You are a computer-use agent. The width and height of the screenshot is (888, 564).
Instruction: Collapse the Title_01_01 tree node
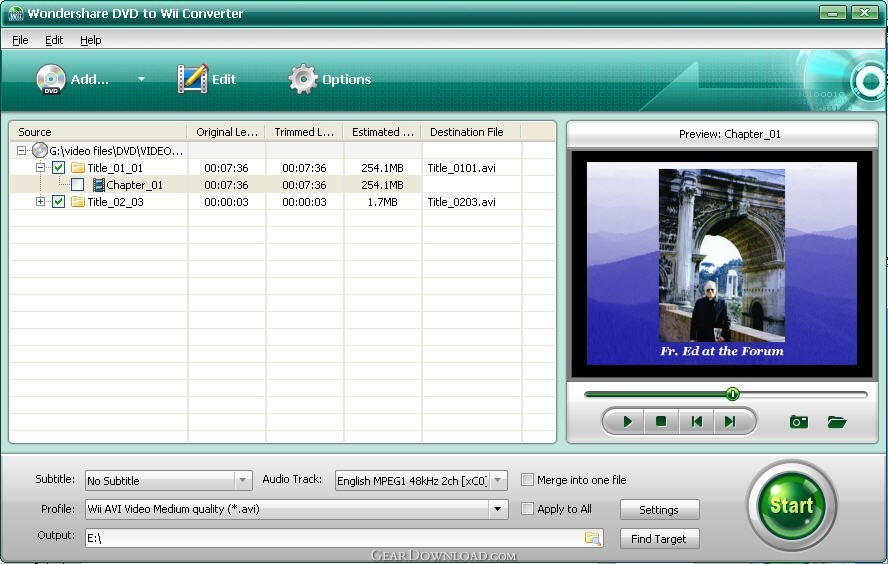click(40, 167)
